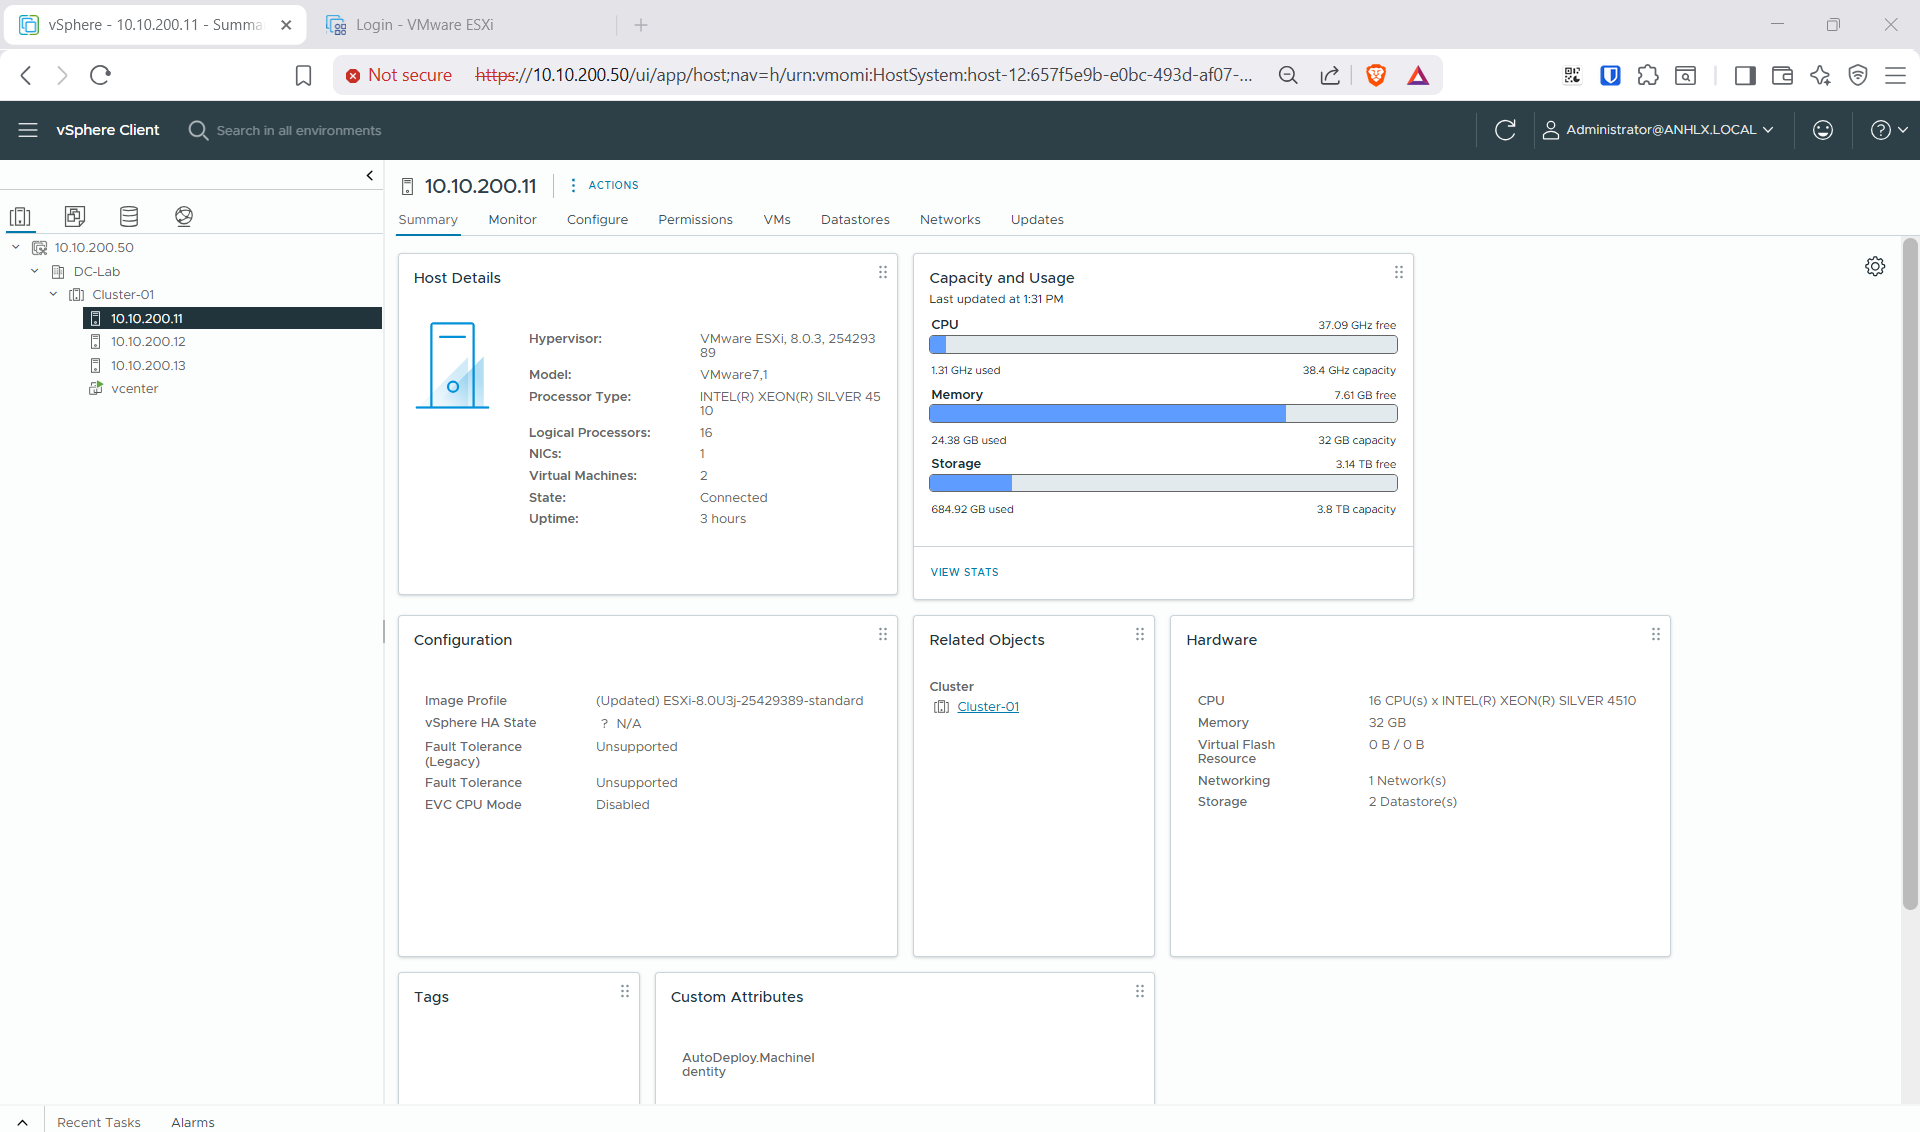Click the Hardware card drag handle
This screenshot has height=1132, width=1920.
coord(1656,634)
